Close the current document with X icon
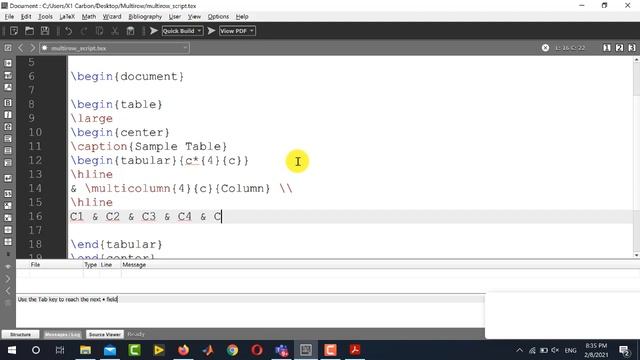Viewport: 640px width, 360px height. pos(545,48)
